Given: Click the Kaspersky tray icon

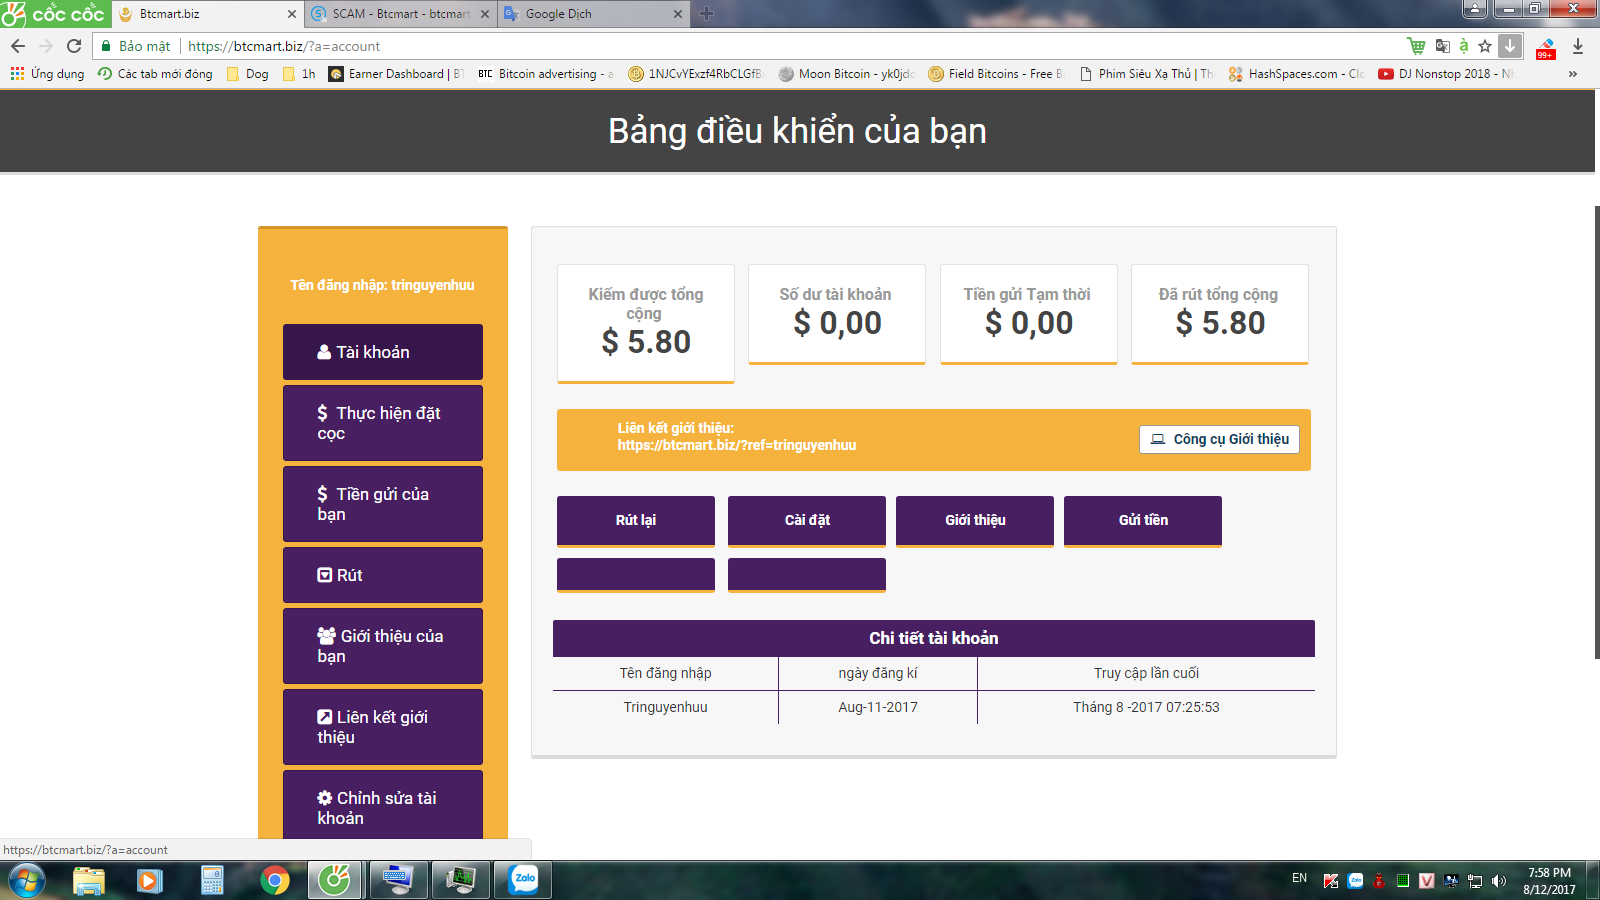Looking at the screenshot, I should point(1331,881).
